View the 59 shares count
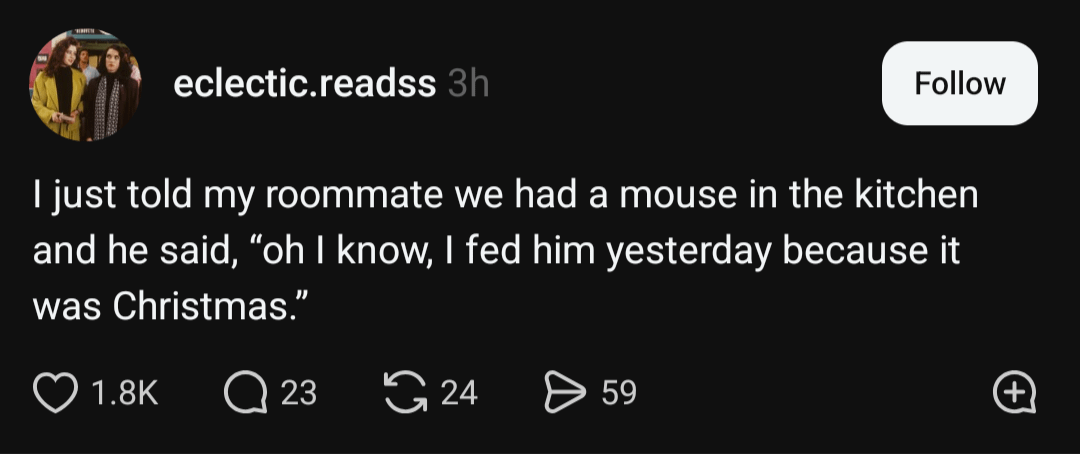 point(618,393)
